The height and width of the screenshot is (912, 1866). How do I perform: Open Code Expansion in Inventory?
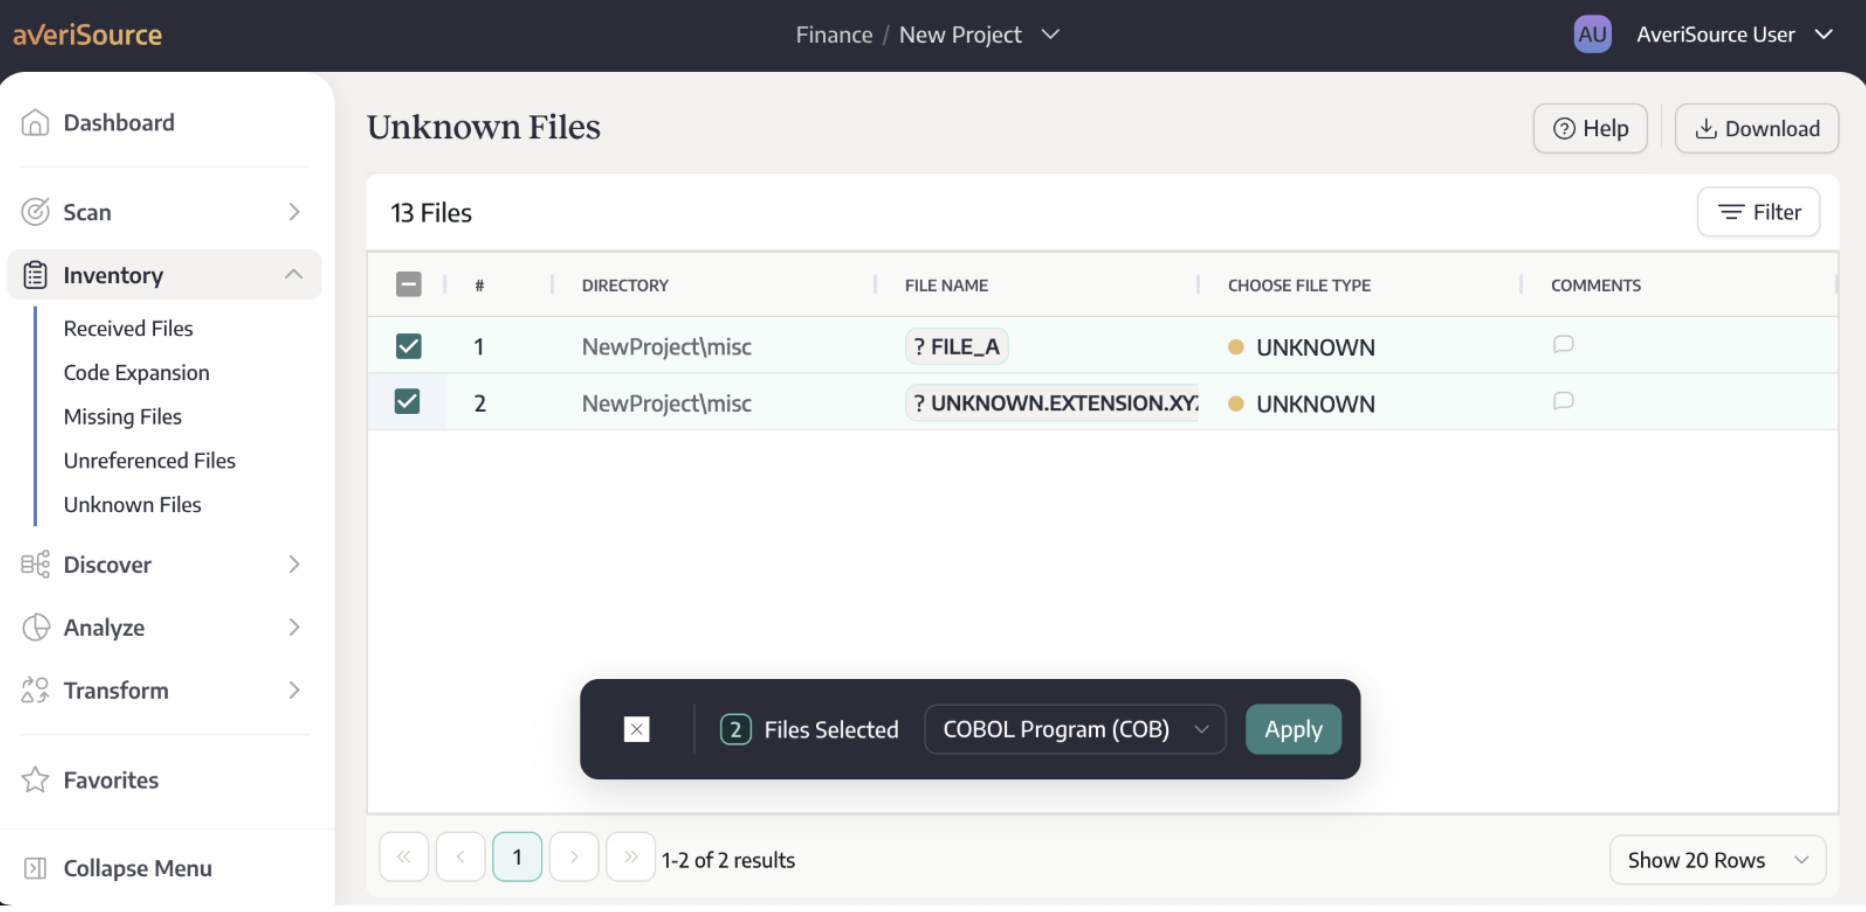[136, 372]
